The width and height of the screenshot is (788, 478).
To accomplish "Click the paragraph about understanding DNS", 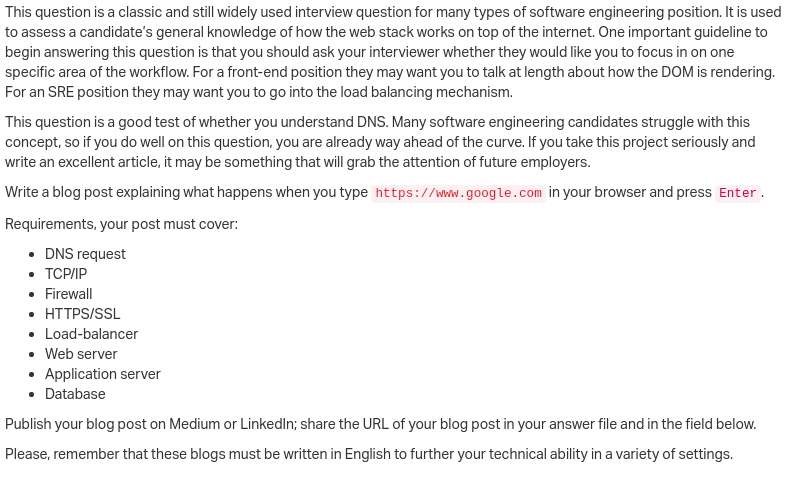I will click(380, 142).
